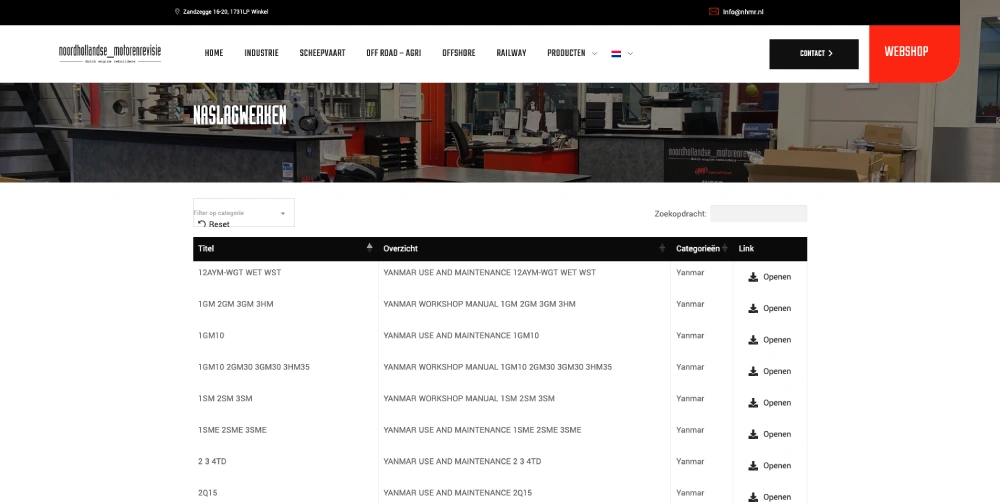Expand the Producten menu chevron
The height and width of the screenshot is (504, 1000).
(x=595, y=54)
